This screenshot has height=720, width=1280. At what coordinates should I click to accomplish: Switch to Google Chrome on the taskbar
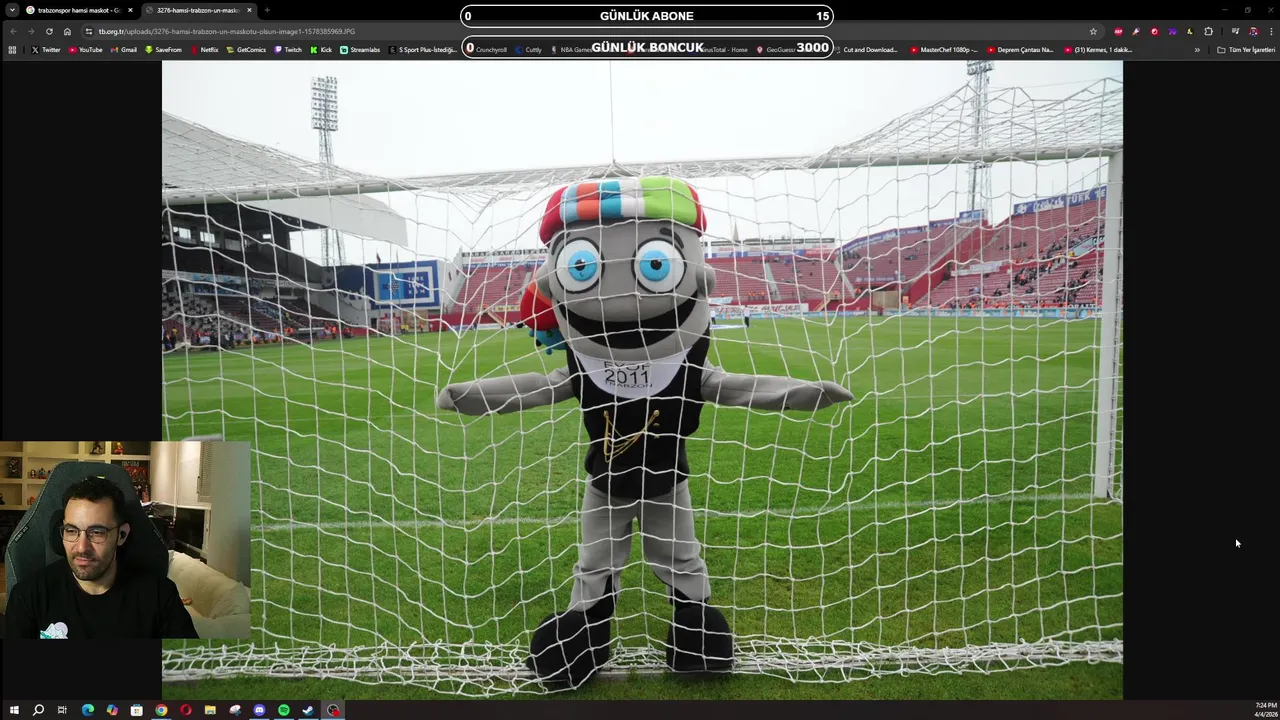point(161,710)
